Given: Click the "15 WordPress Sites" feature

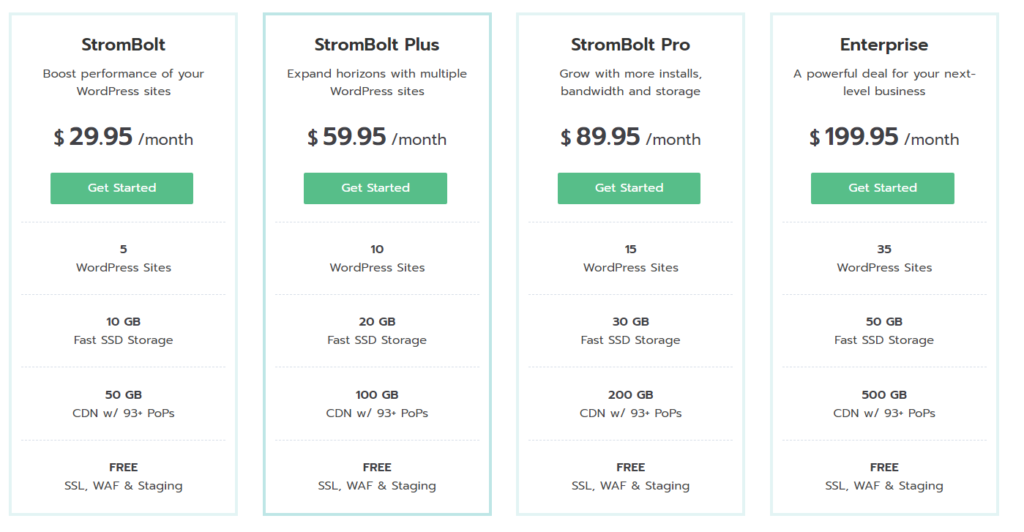Looking at the screenshot, I should click(630, 259).
